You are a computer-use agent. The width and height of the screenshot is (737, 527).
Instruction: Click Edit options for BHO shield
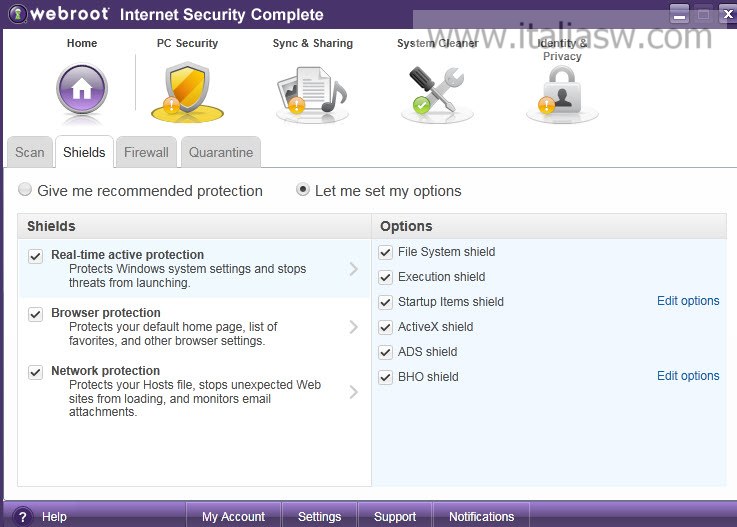pyautogui.click(x=688, y=376)
